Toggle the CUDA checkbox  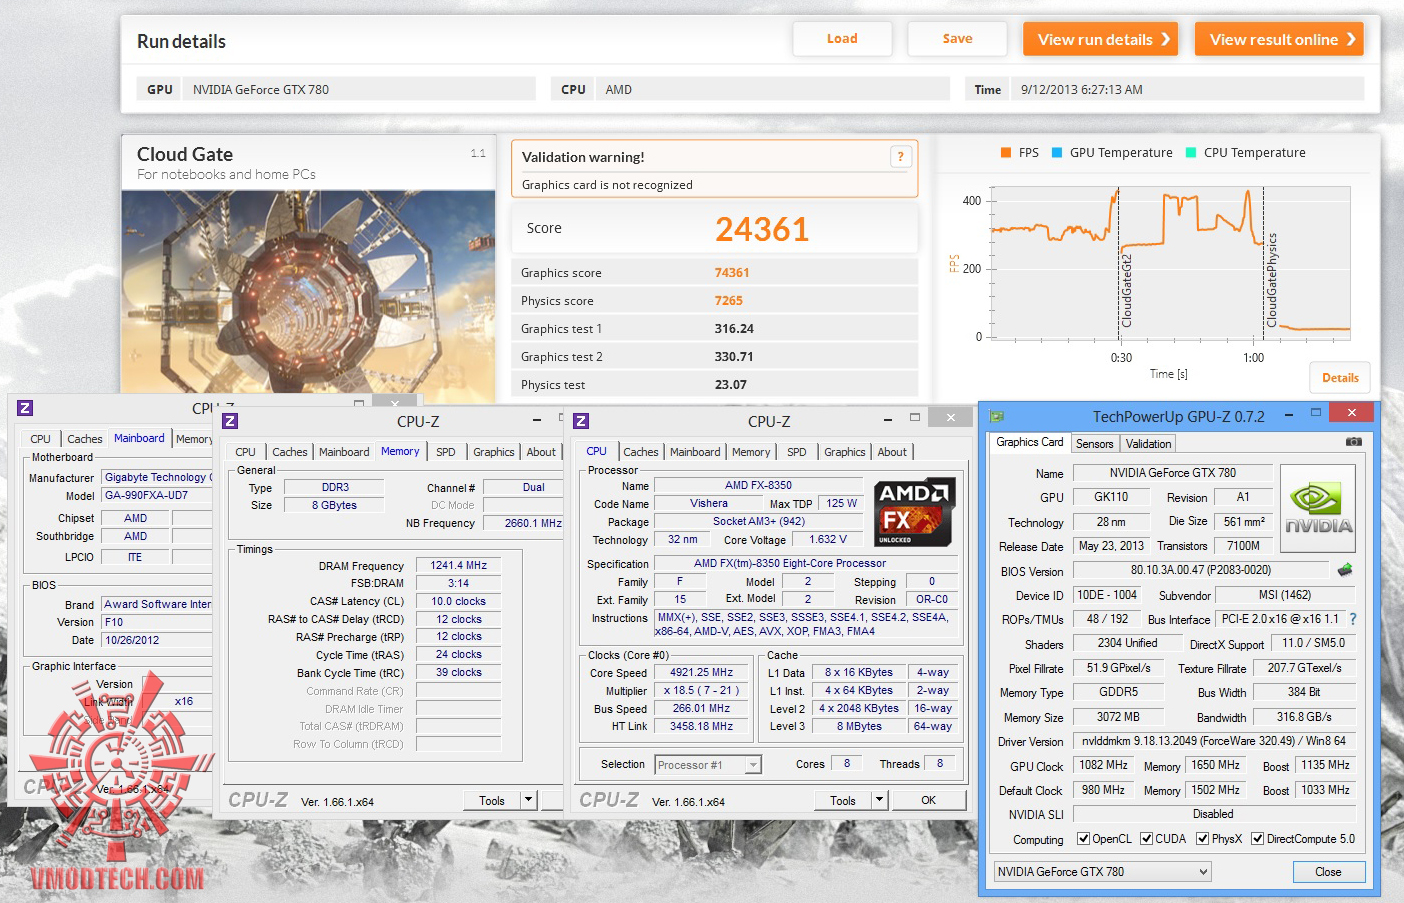coord(1146,839)
